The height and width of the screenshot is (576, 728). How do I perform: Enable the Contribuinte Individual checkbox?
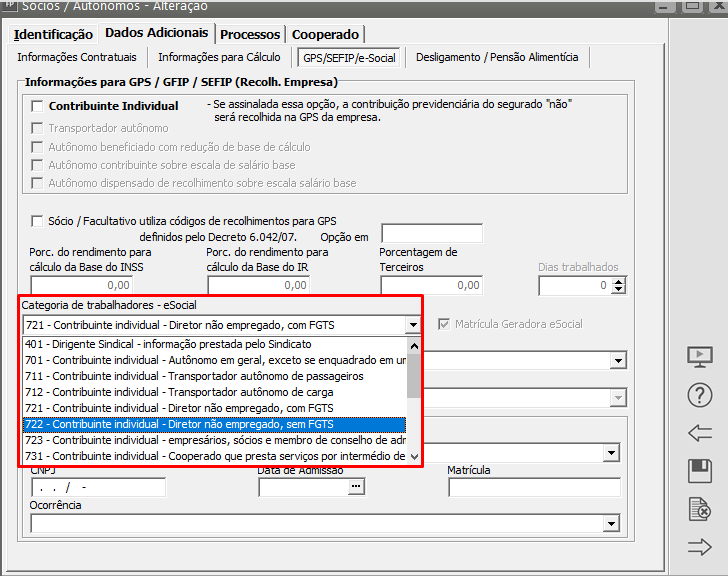38,106
